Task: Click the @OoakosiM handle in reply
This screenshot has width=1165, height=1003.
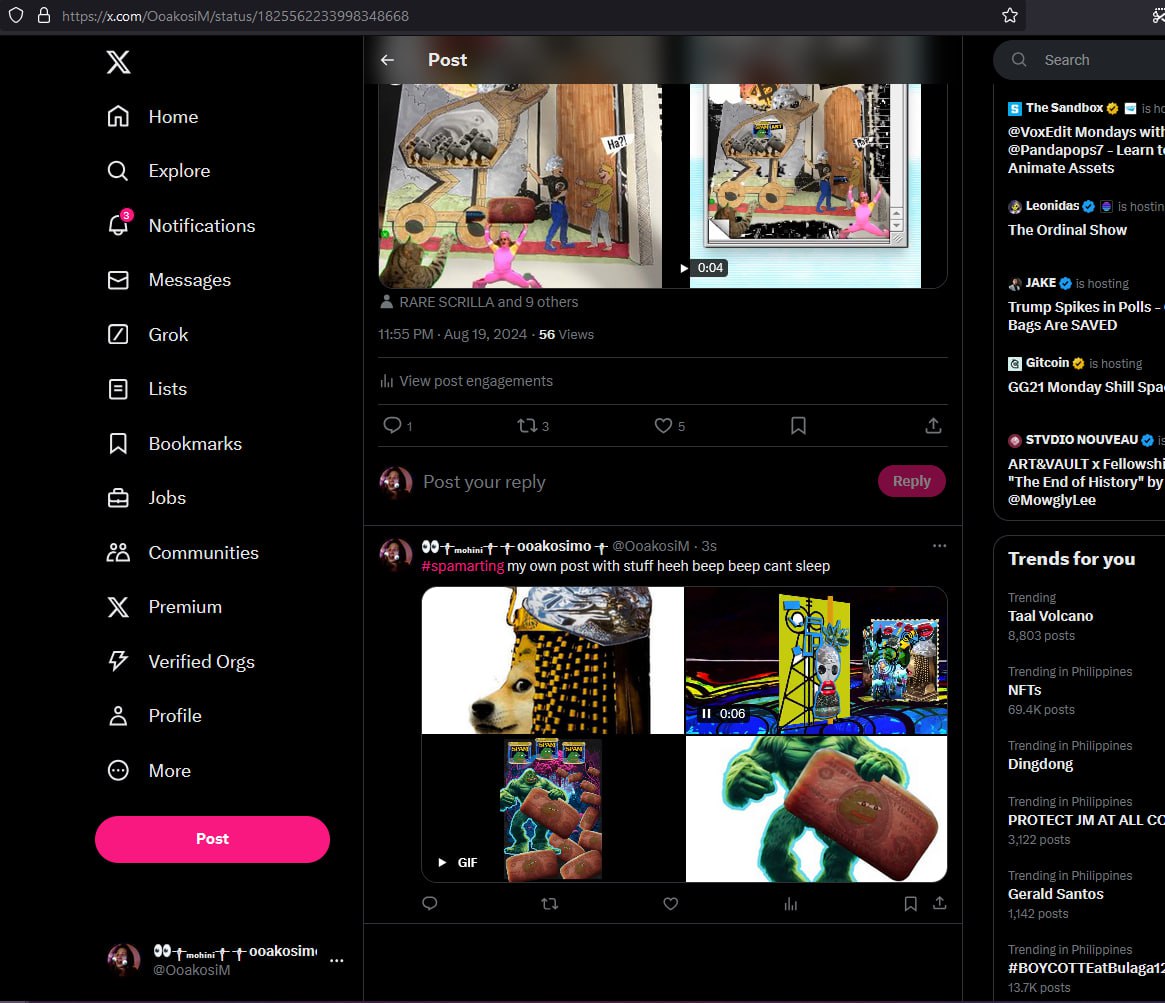Action: click(x=650, y=546)
